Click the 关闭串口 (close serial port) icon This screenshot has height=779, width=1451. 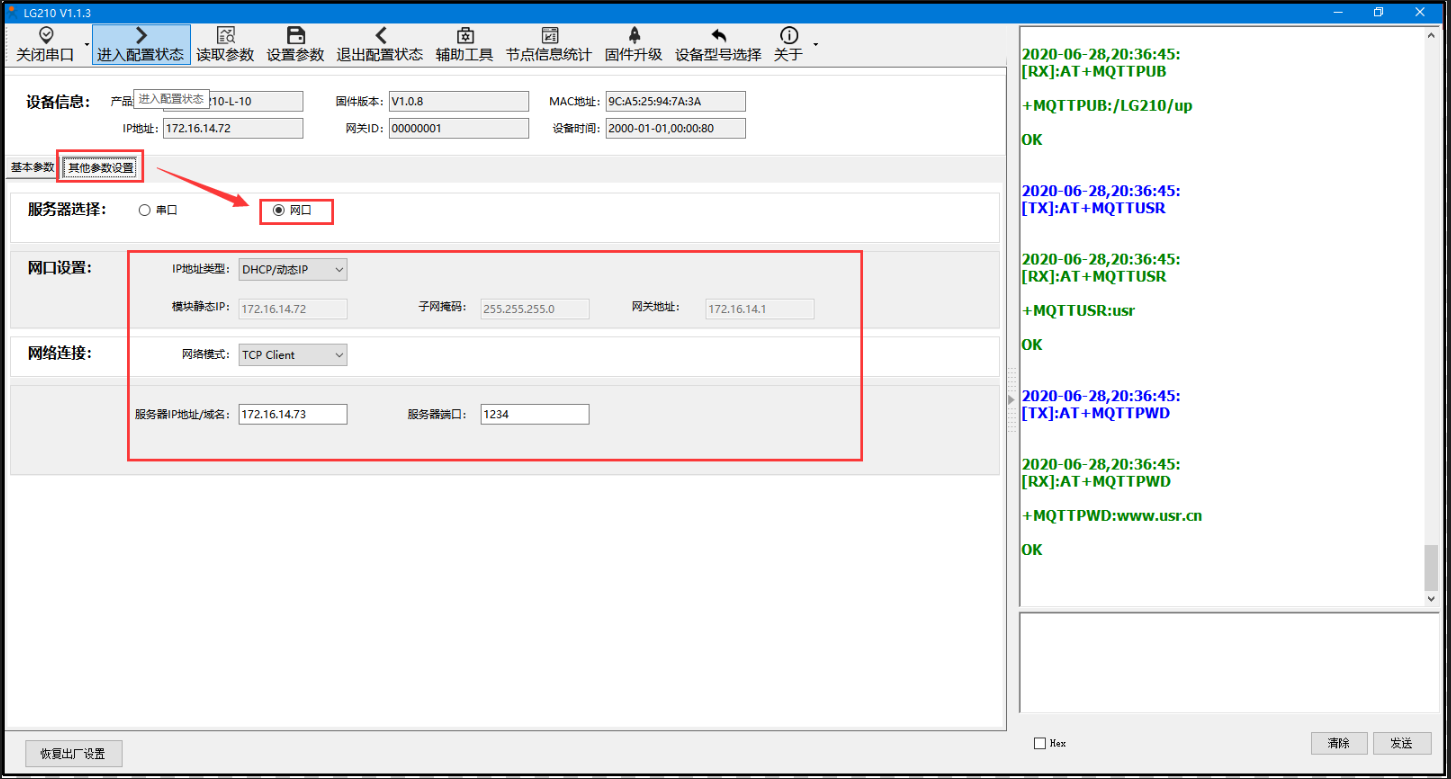45,36
